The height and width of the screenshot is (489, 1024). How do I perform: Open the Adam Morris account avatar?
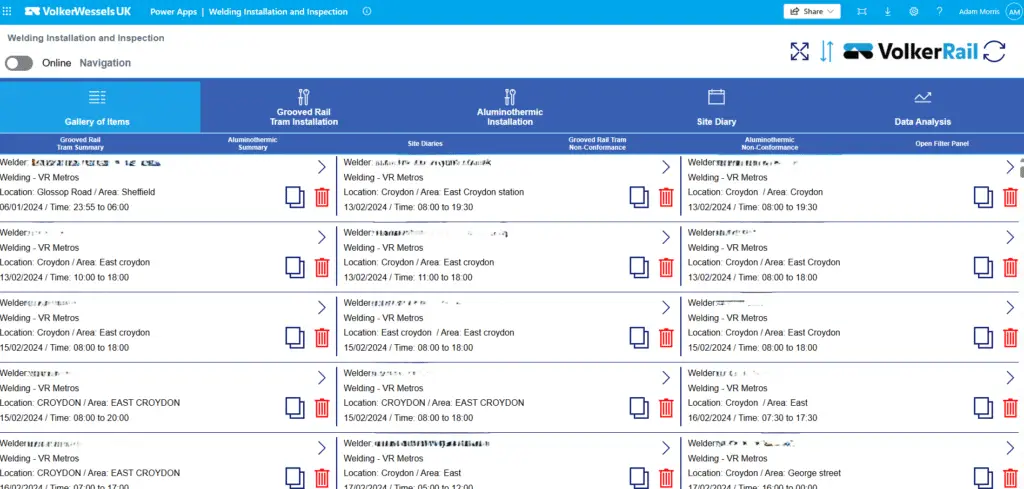tap(1013, 11)
